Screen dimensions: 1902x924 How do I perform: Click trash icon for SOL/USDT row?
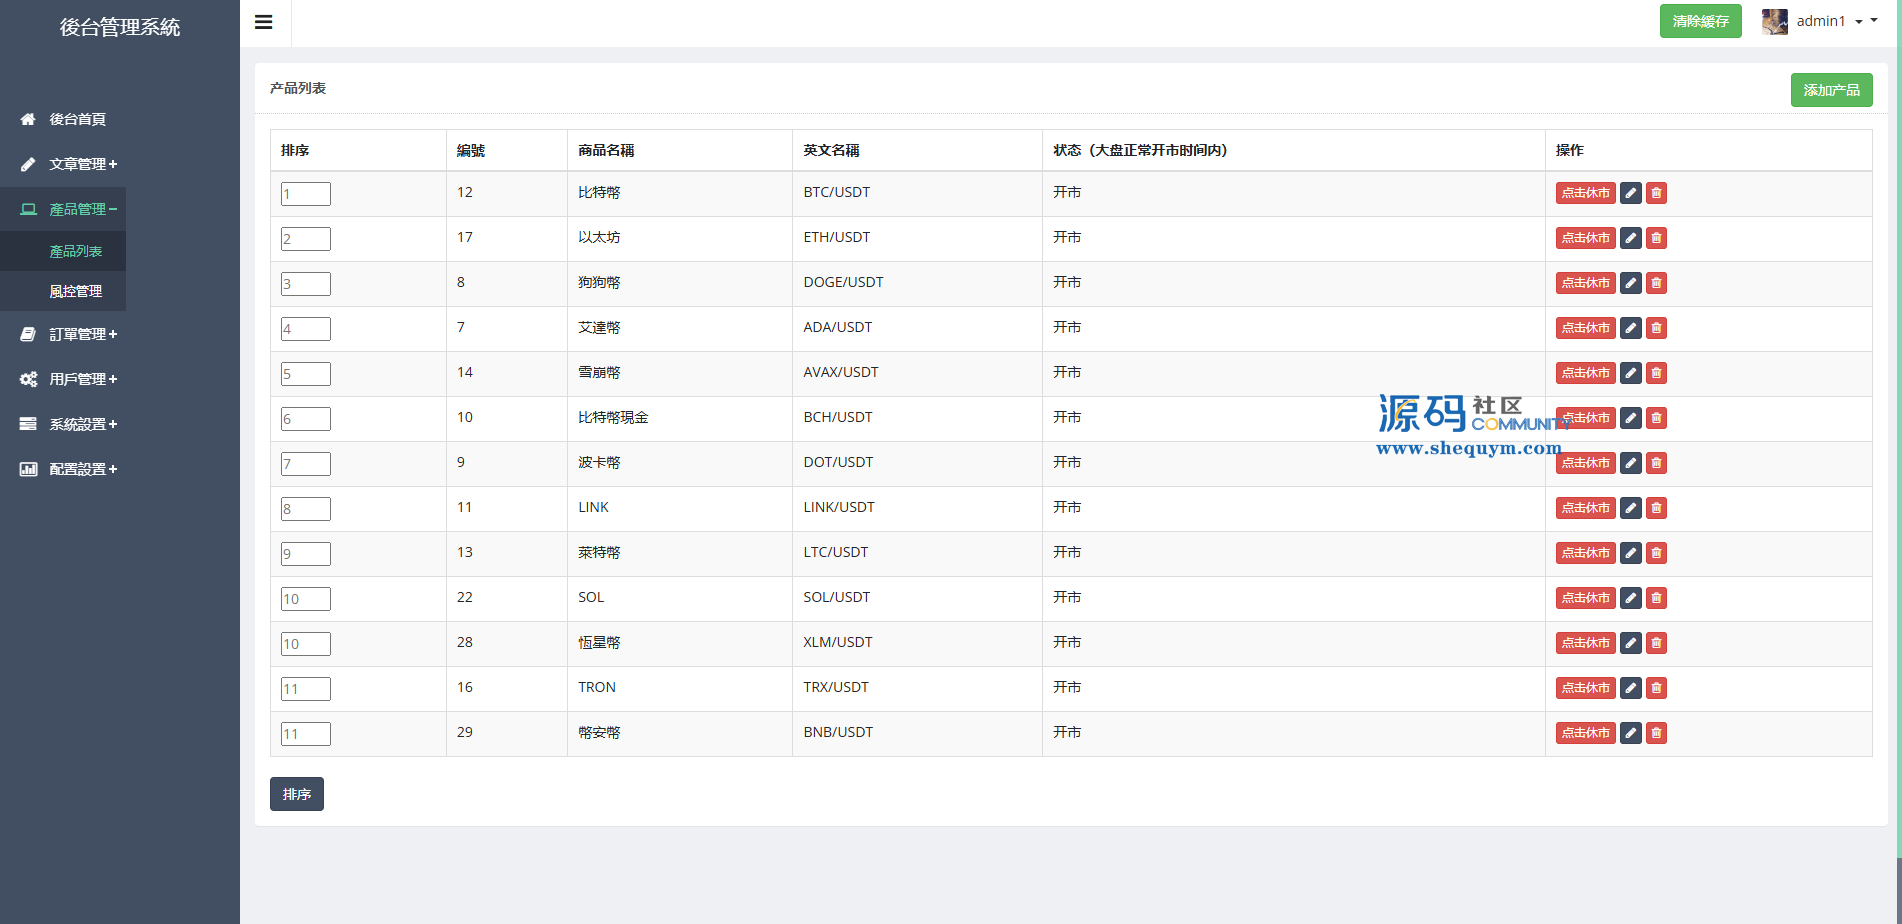[x=1656, y=598]
